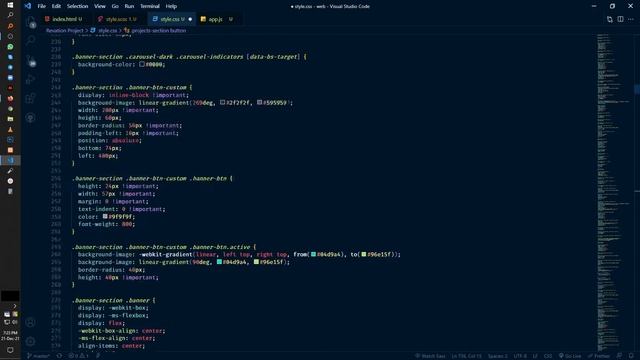Click the 'font-weight: 800;' line
This screenshot has width=640, height=360.
point(106,224)
